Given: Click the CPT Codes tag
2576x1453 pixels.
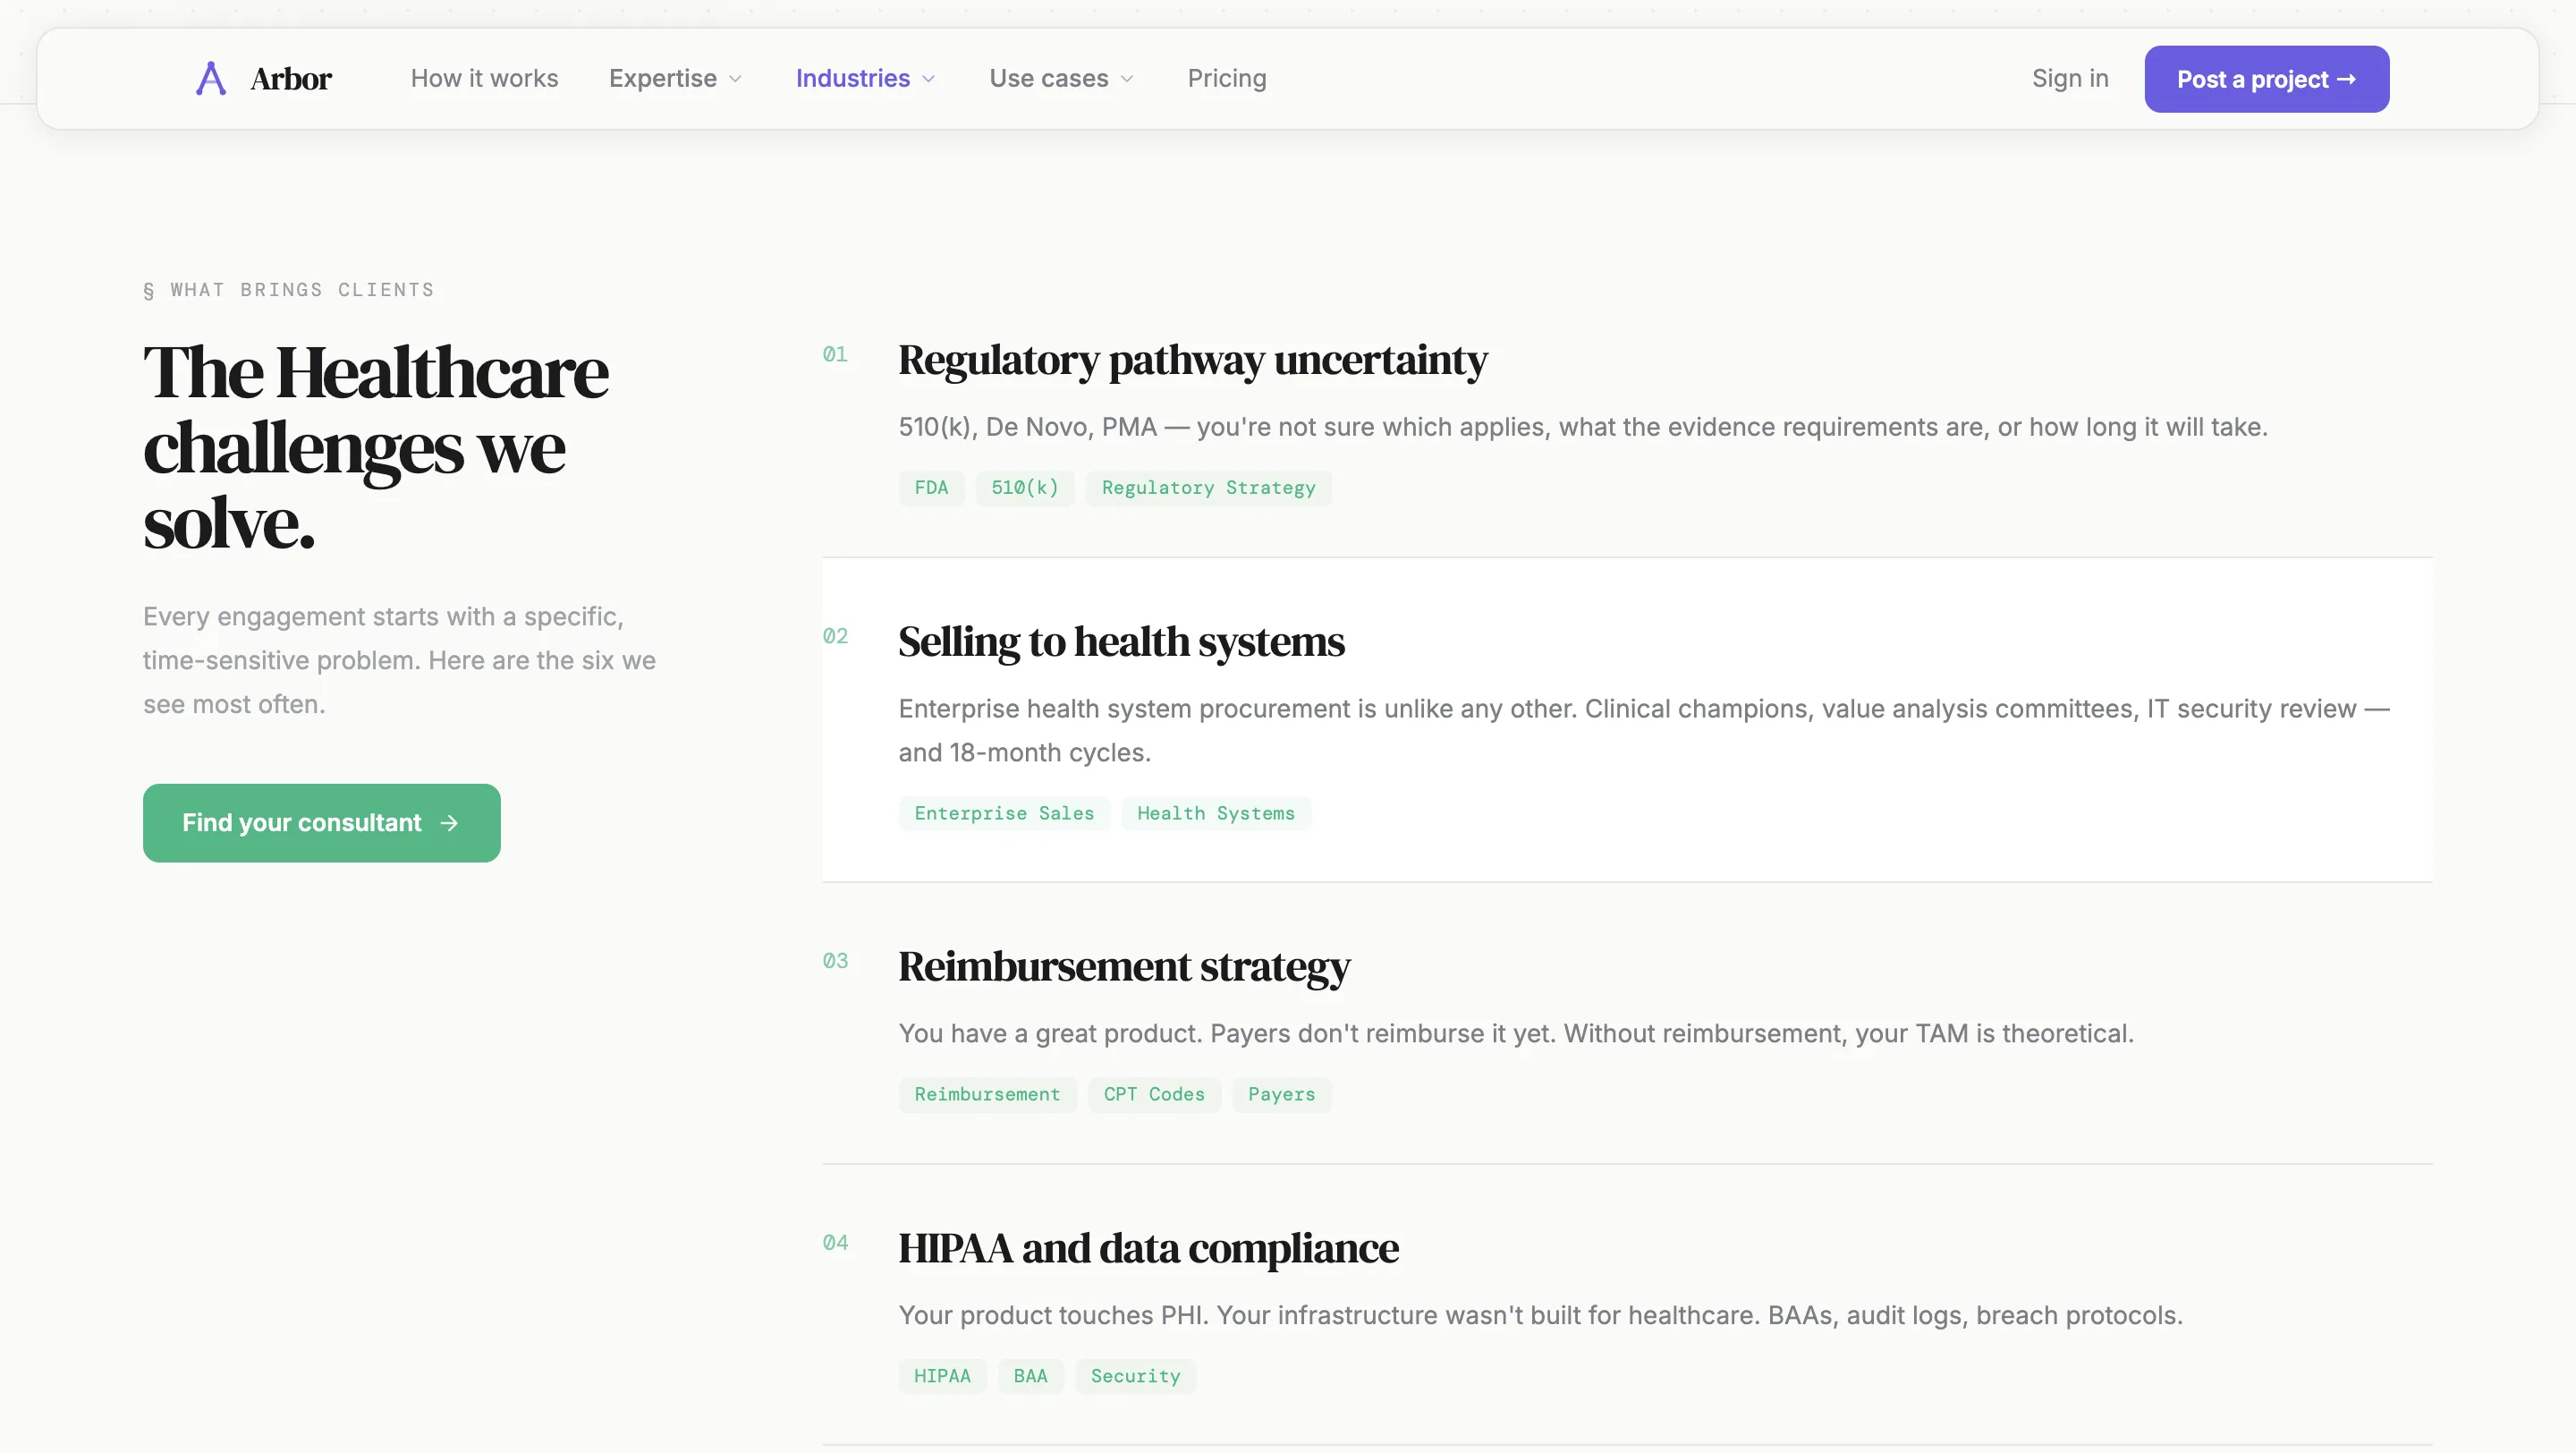Looking at the screenshot, I should (1153, 1094).
